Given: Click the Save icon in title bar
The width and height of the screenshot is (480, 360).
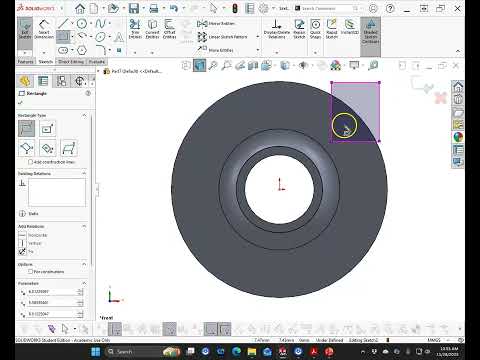Looking at the screenshot, I should (134, 8).
